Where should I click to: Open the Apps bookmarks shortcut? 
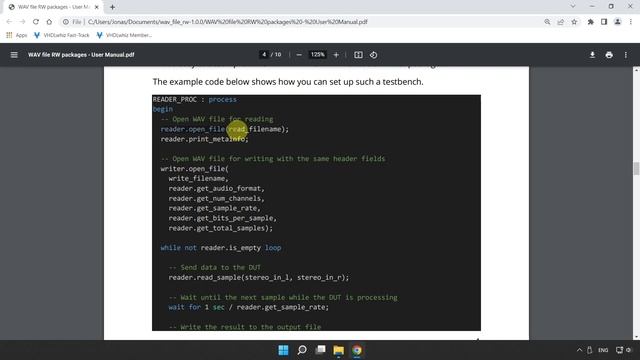click(17, 35)
